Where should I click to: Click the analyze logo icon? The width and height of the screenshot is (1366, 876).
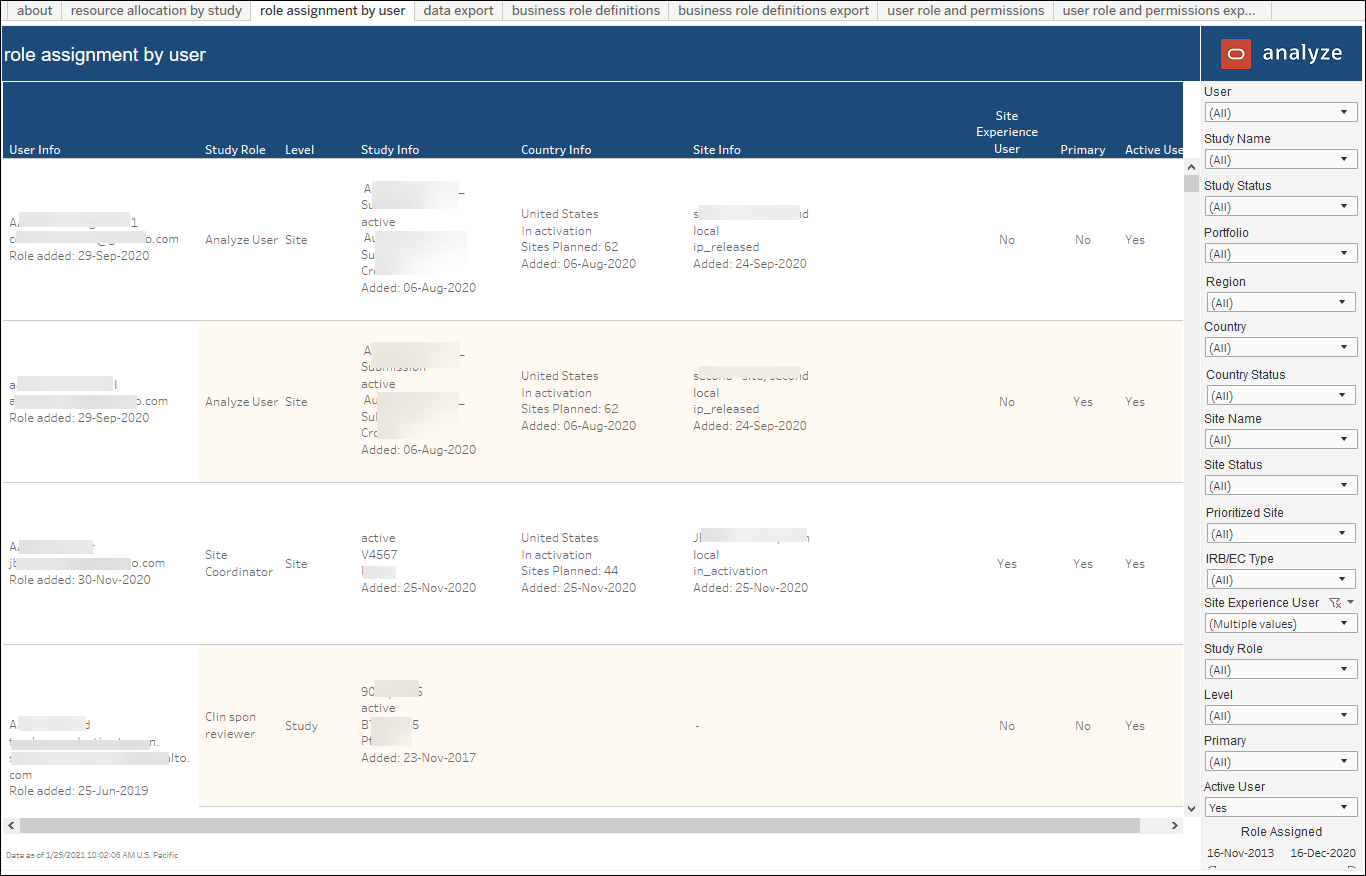pos(1236,54)
